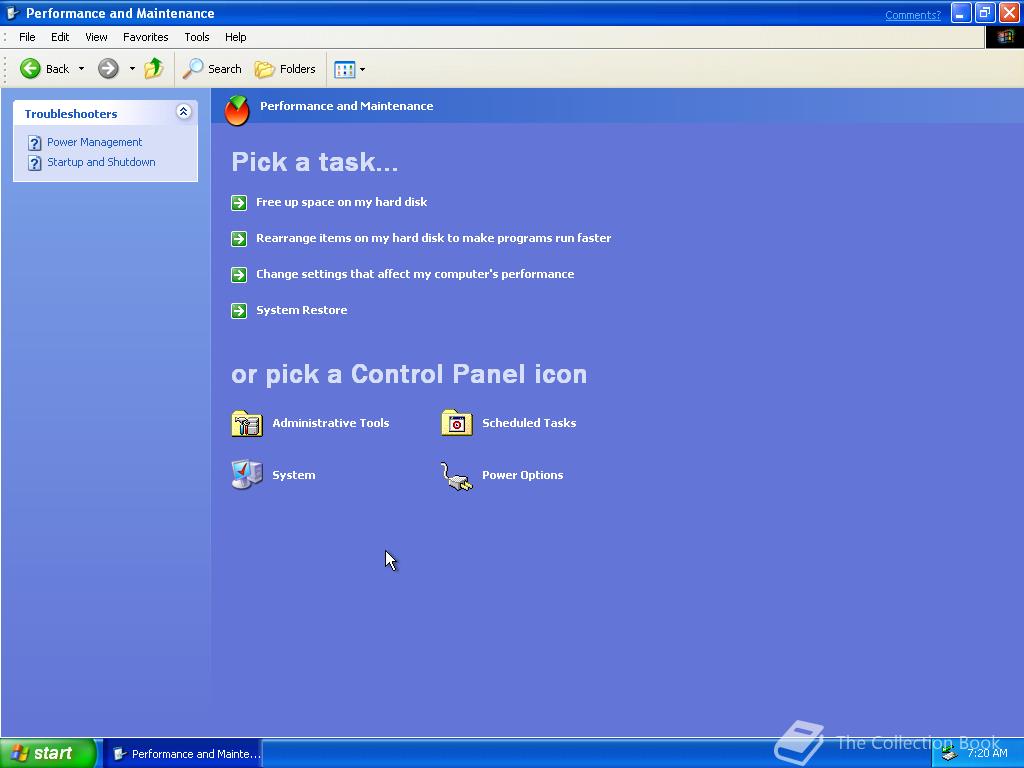The height and width of the screenshot is (768, 1024).
Task: Minimize the Performance and Maintenance window
Action: 961,13
